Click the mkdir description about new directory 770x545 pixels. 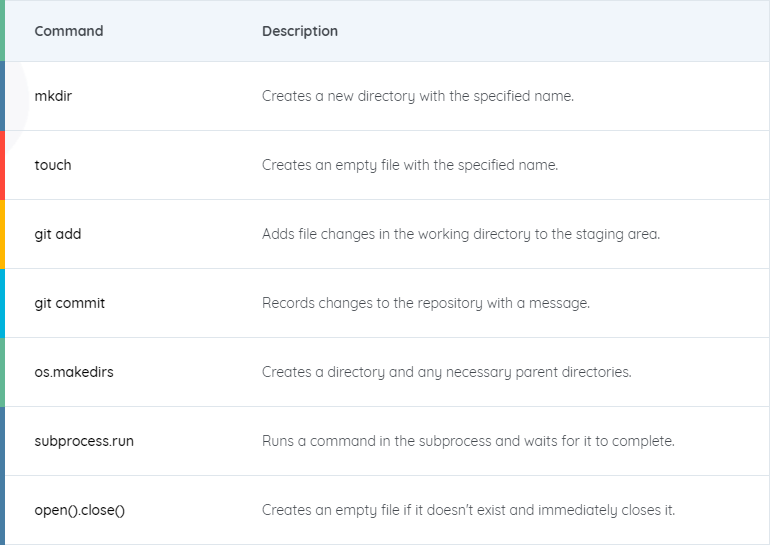tap(418, 96)
